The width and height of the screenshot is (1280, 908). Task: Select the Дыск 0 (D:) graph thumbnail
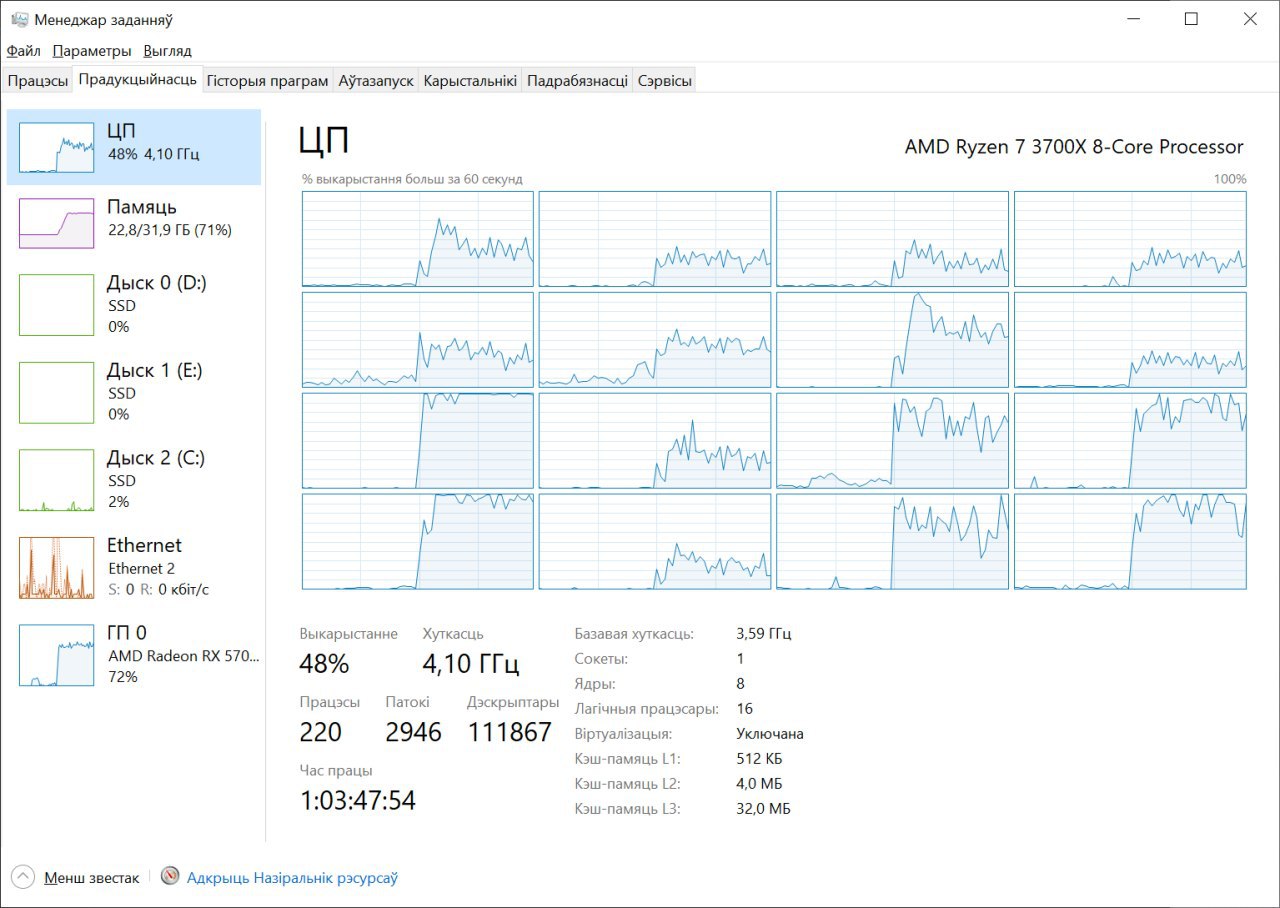coord(56,305)
